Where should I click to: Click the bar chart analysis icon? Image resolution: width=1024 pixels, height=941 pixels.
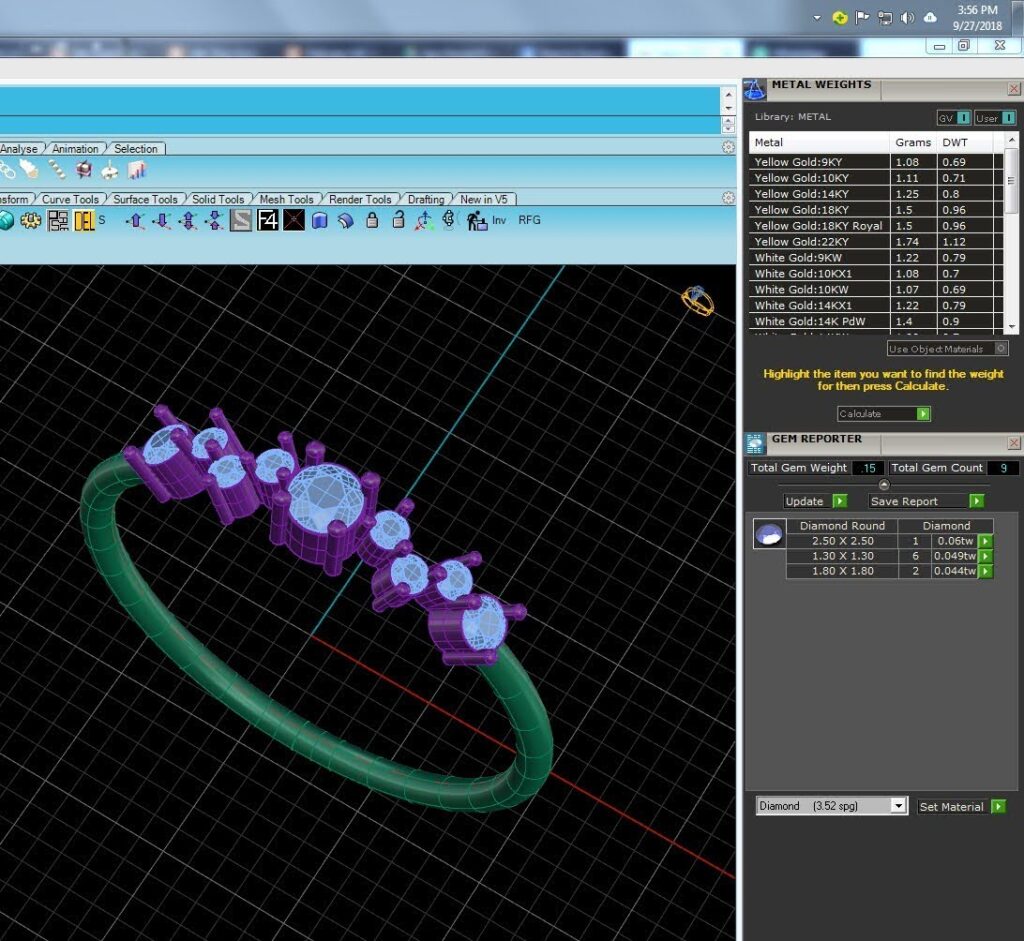point(137,170)
